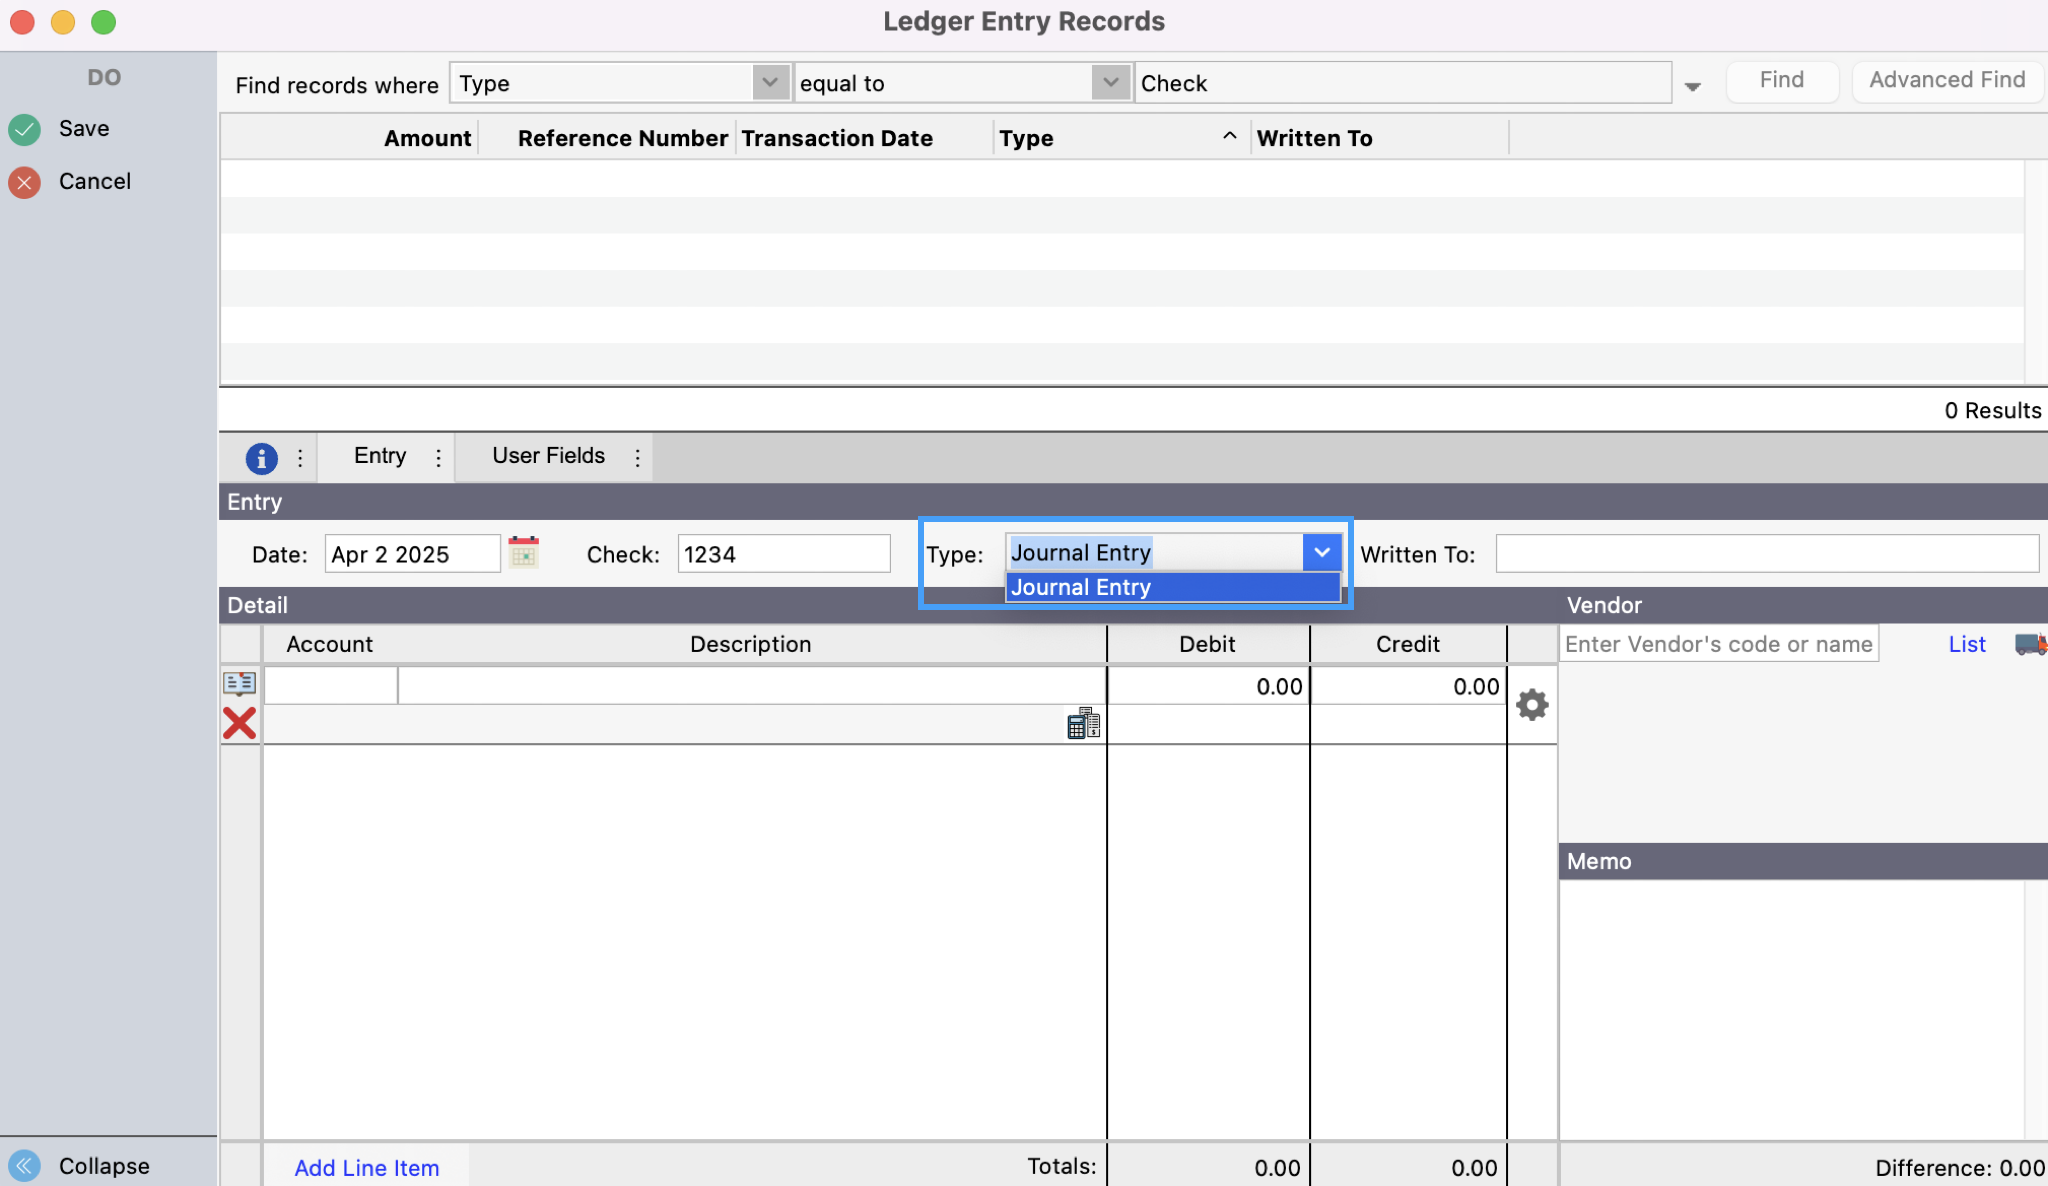The width and height of the screenshot is (2048, 1186).
Task: Click the Add Line Item link
Action: coord(366,1168)
